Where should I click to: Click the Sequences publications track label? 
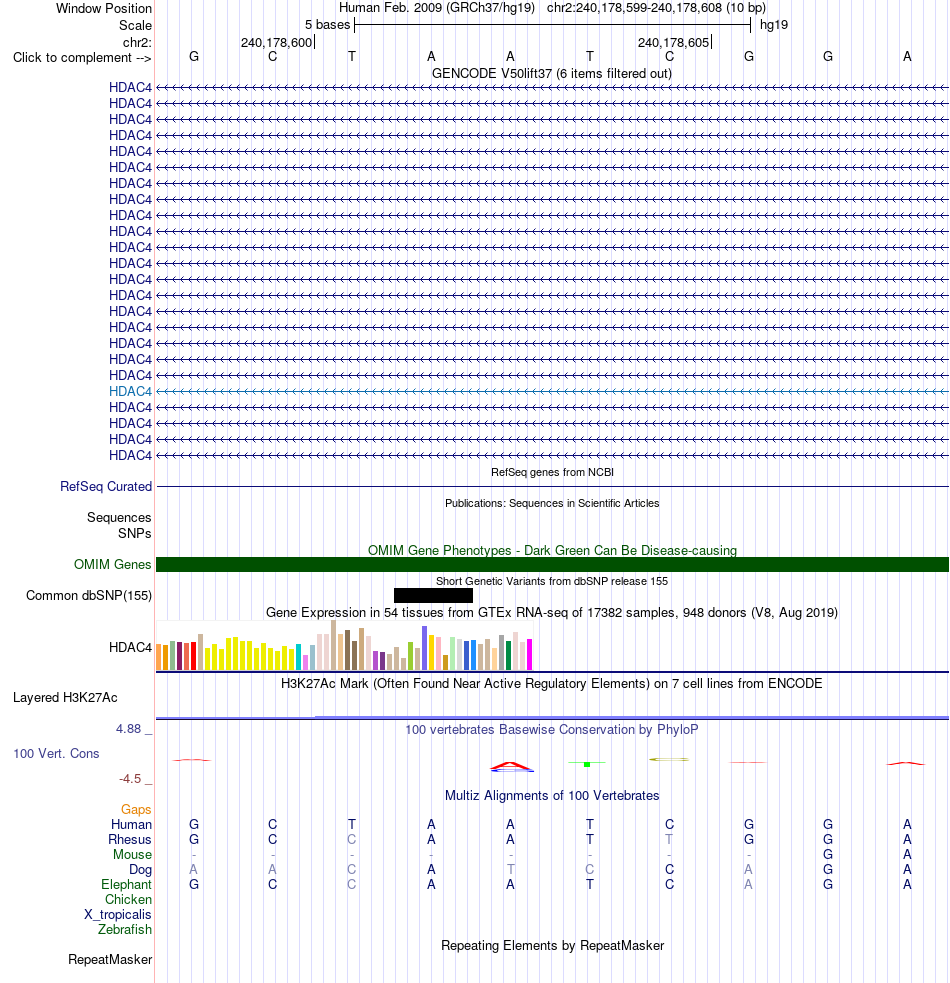tap(119, 518)
